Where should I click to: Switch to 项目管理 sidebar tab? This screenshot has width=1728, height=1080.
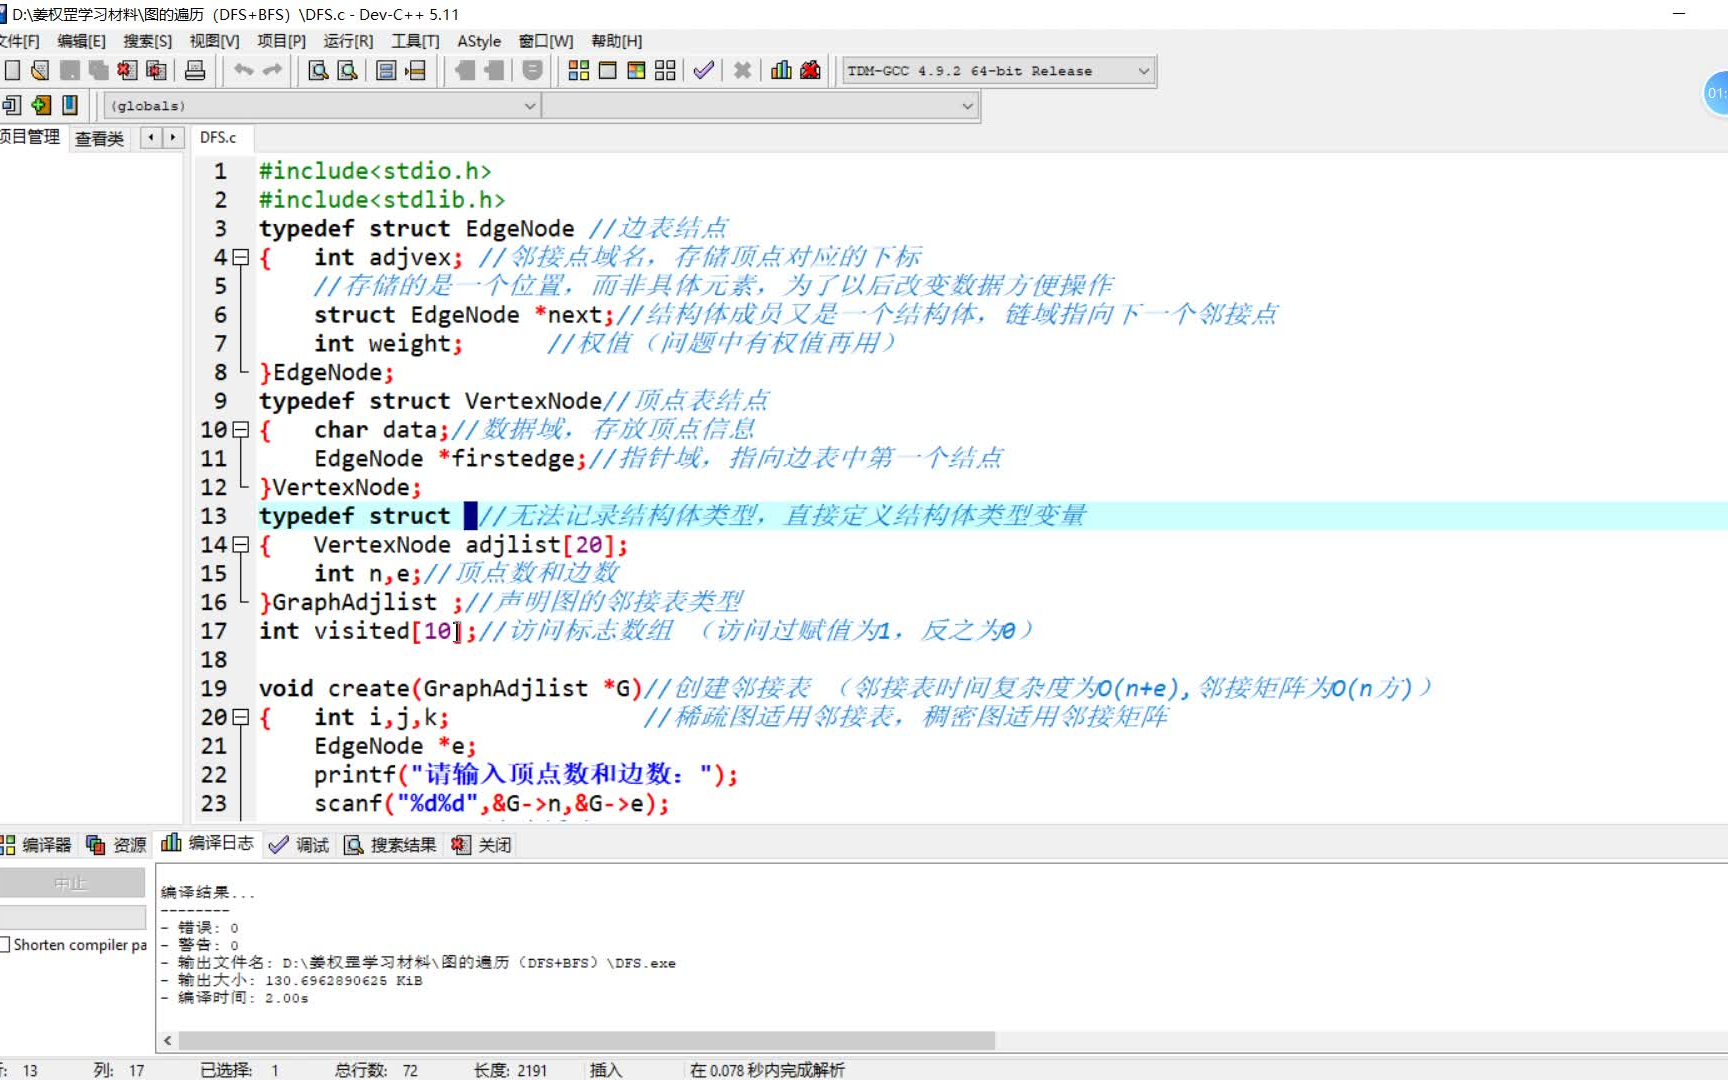[x=31, y=137]
